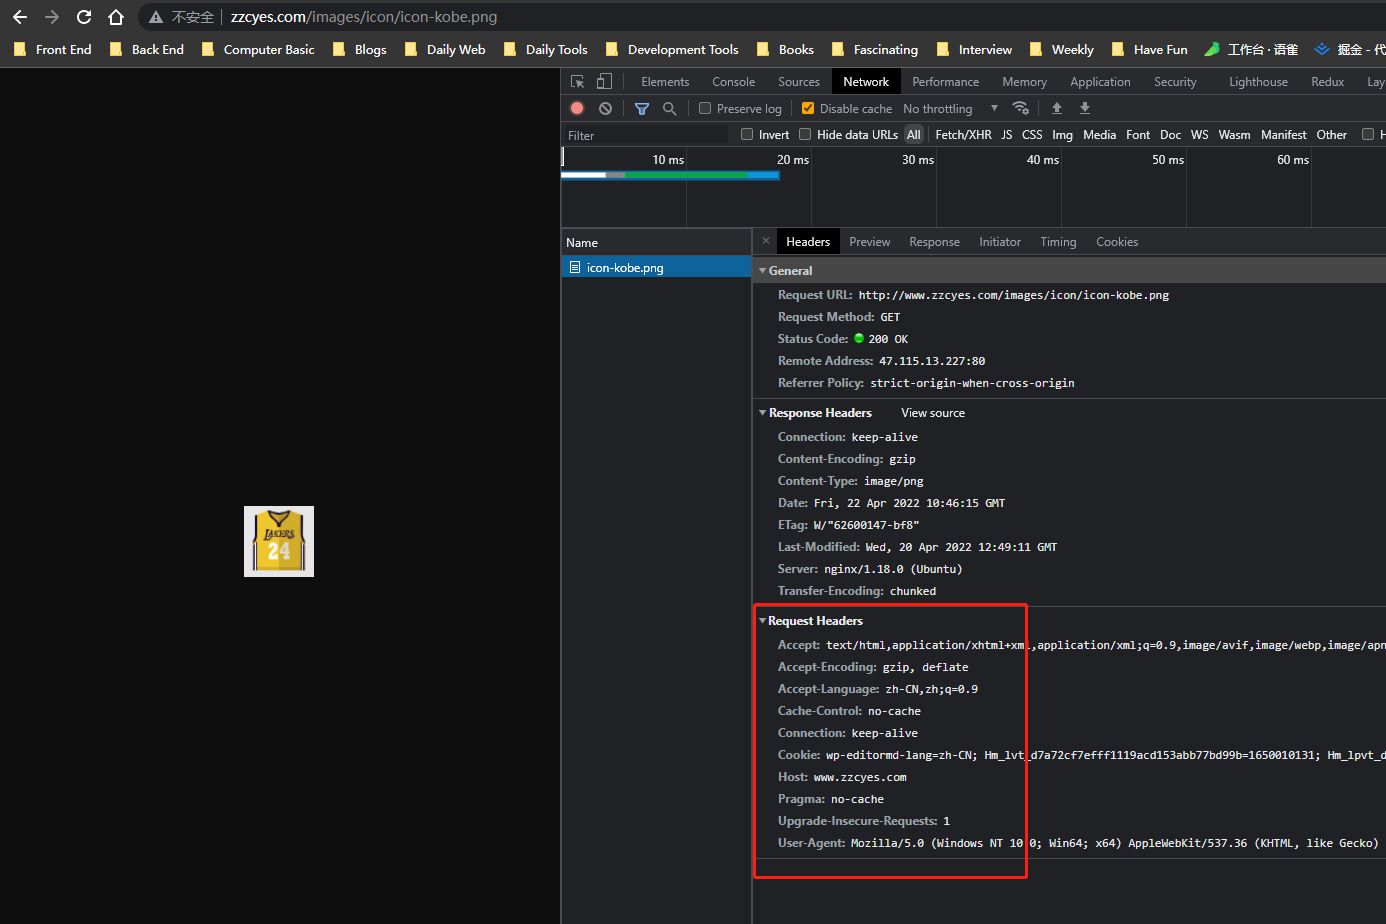Open the Performance panel

[945, 81]
